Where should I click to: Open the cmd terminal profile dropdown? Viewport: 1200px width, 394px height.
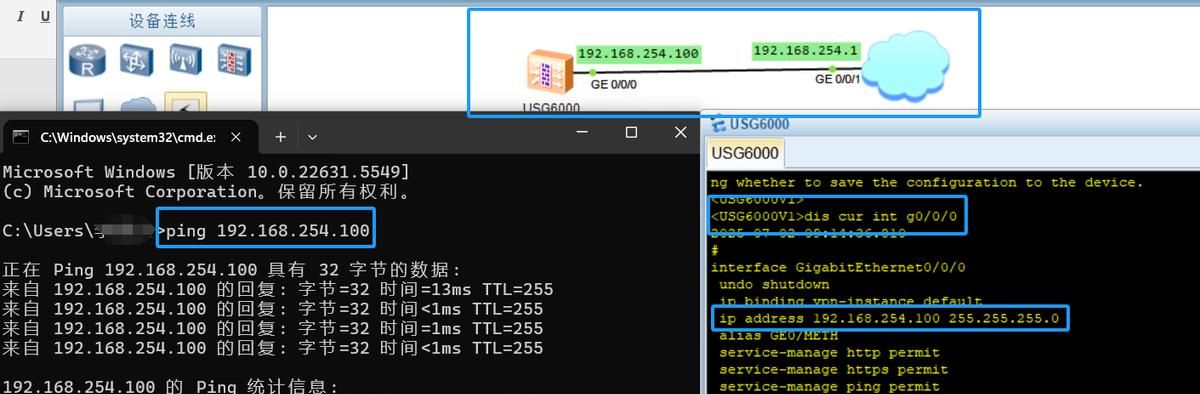click(313, 136)
